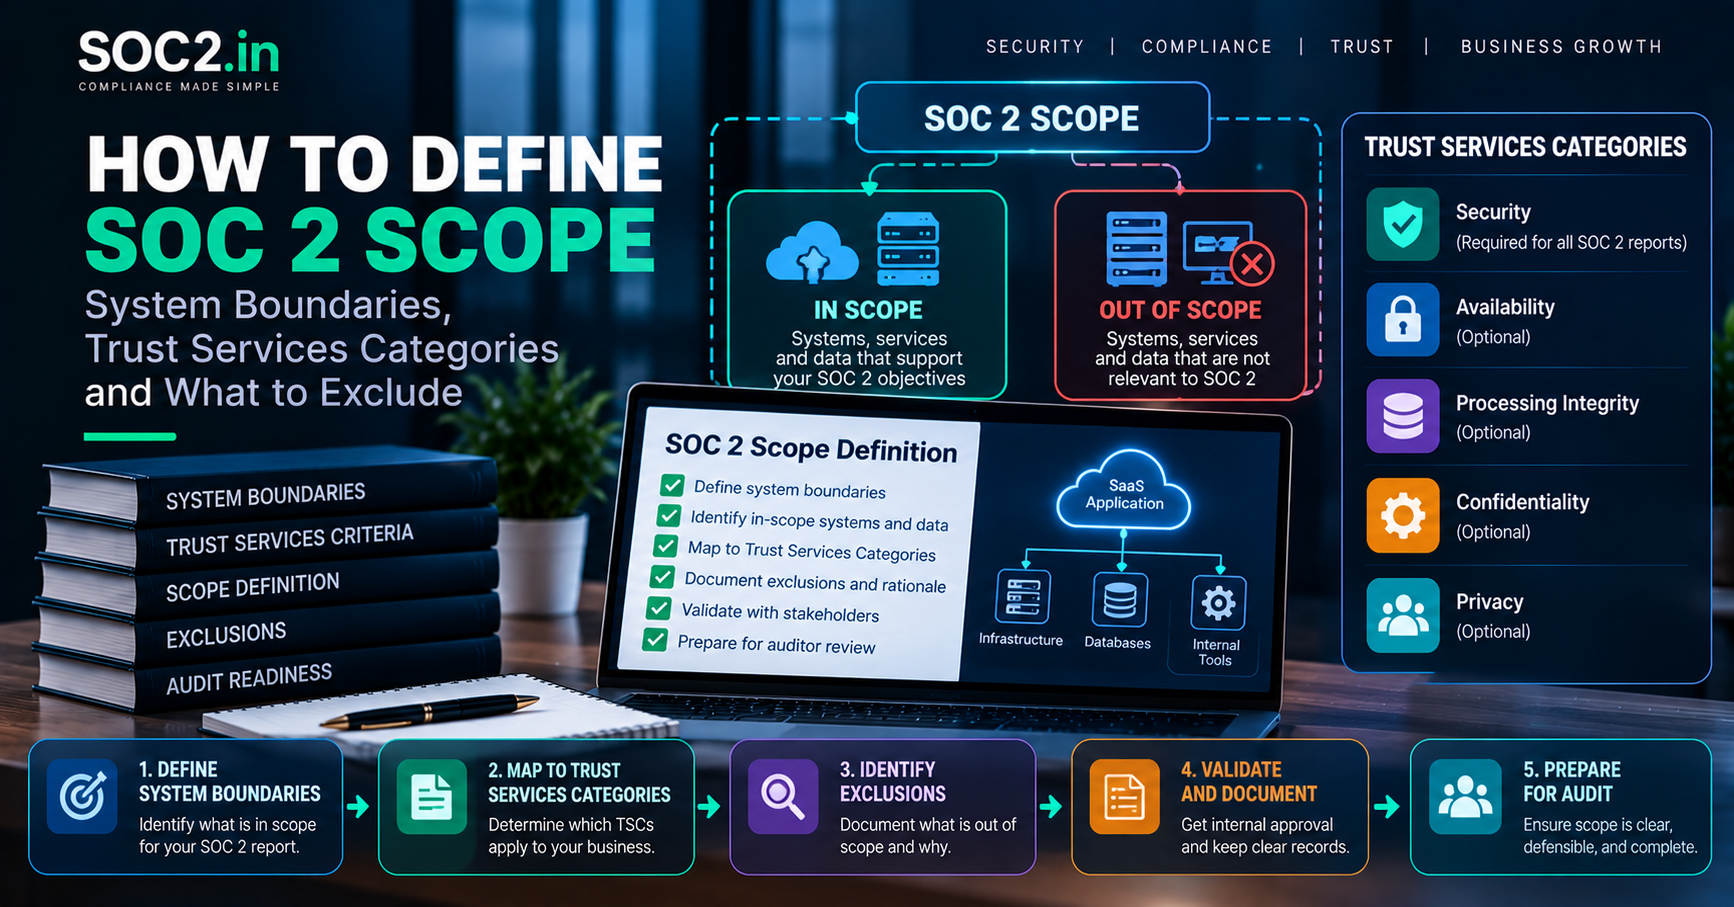The height and width of the screenshot is (907, 1734).
Task: Select TRUST in the top header
Action: point(1362,47)
